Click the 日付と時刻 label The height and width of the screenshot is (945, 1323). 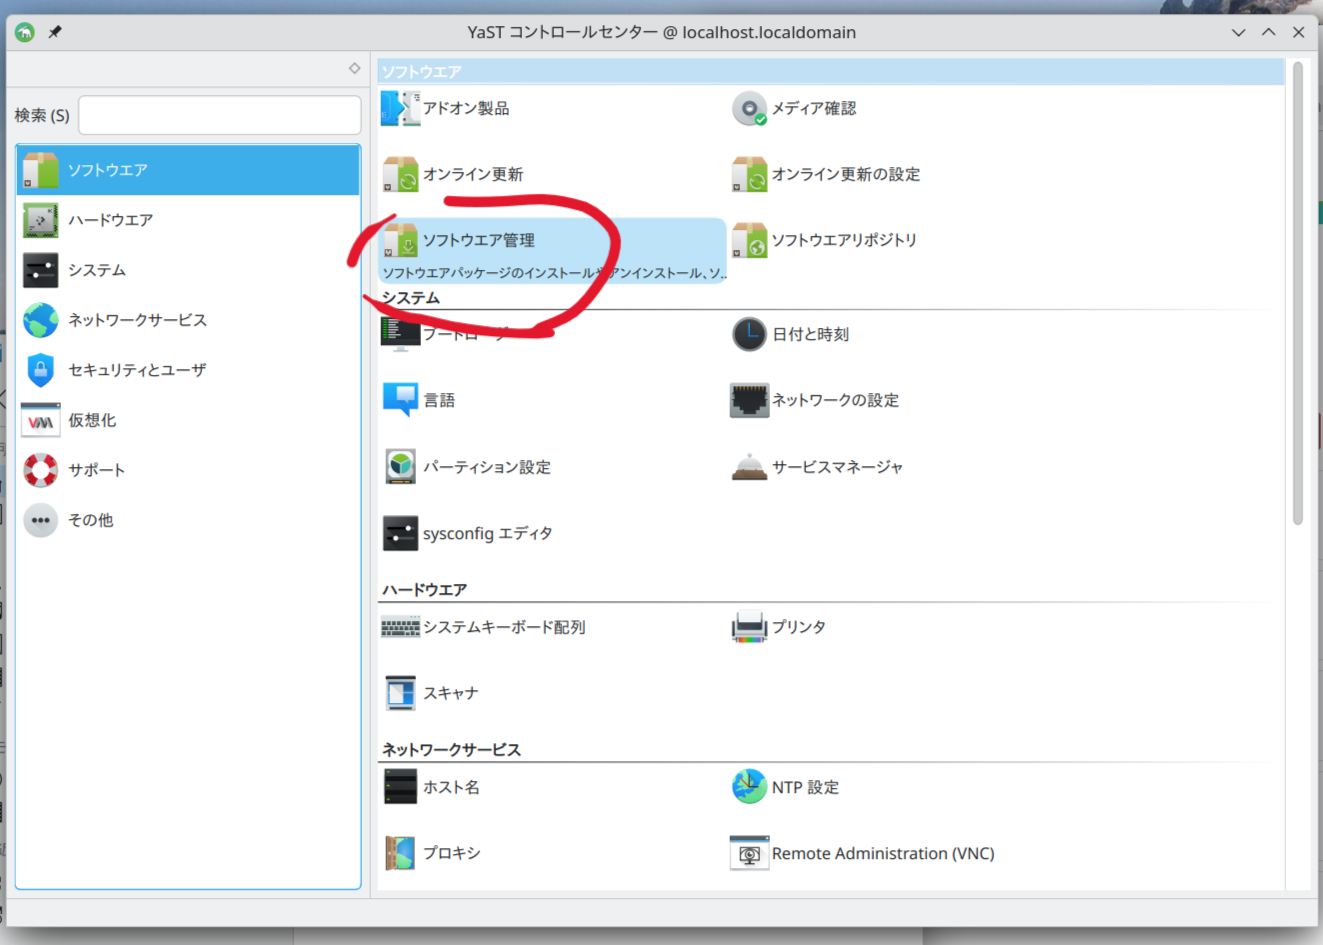[x=810, y=334]
